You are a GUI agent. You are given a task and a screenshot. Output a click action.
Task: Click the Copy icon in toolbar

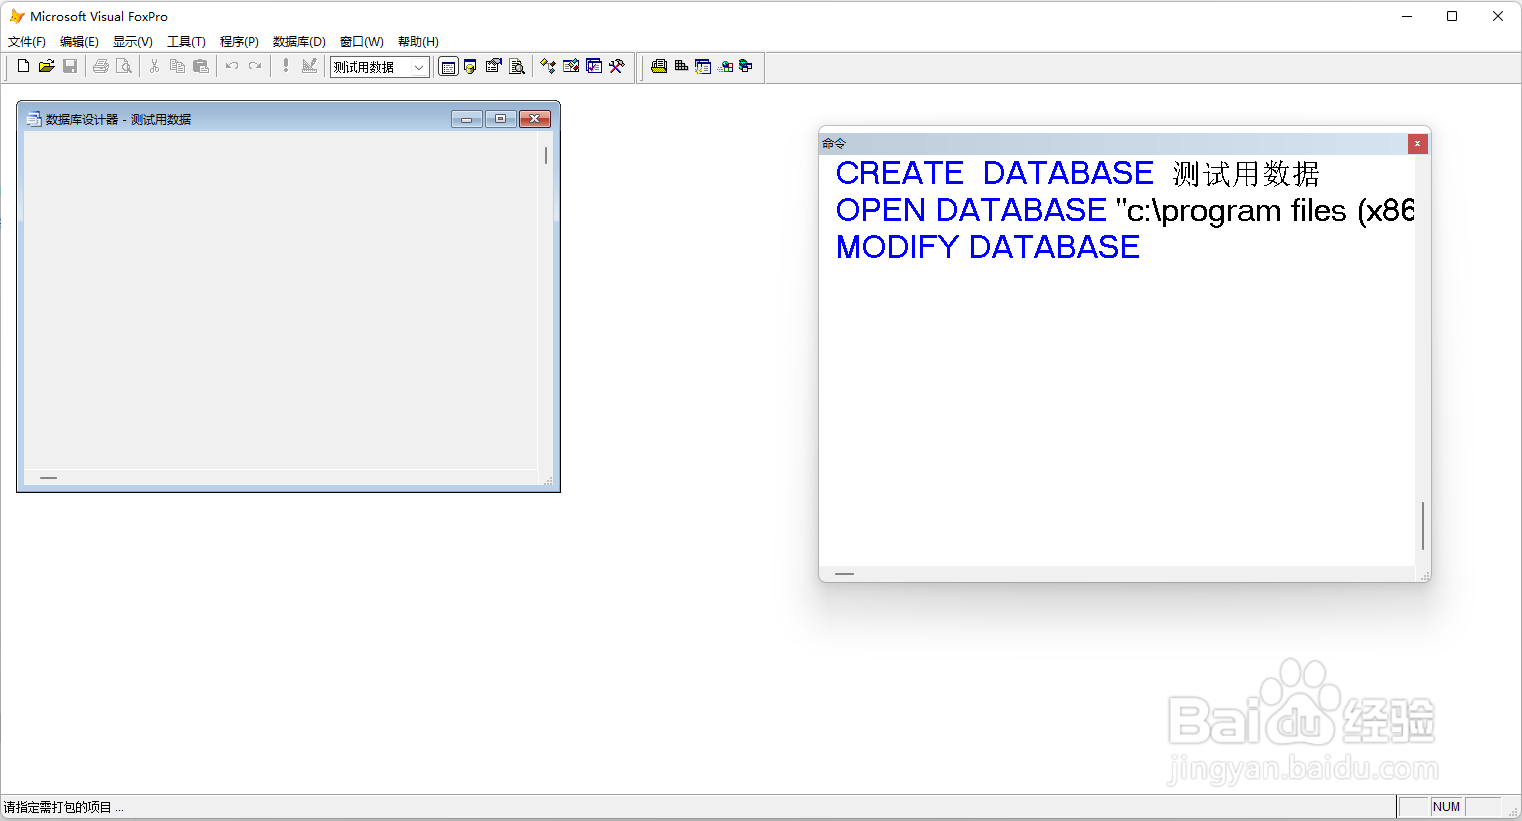click(x=177, y=66)
